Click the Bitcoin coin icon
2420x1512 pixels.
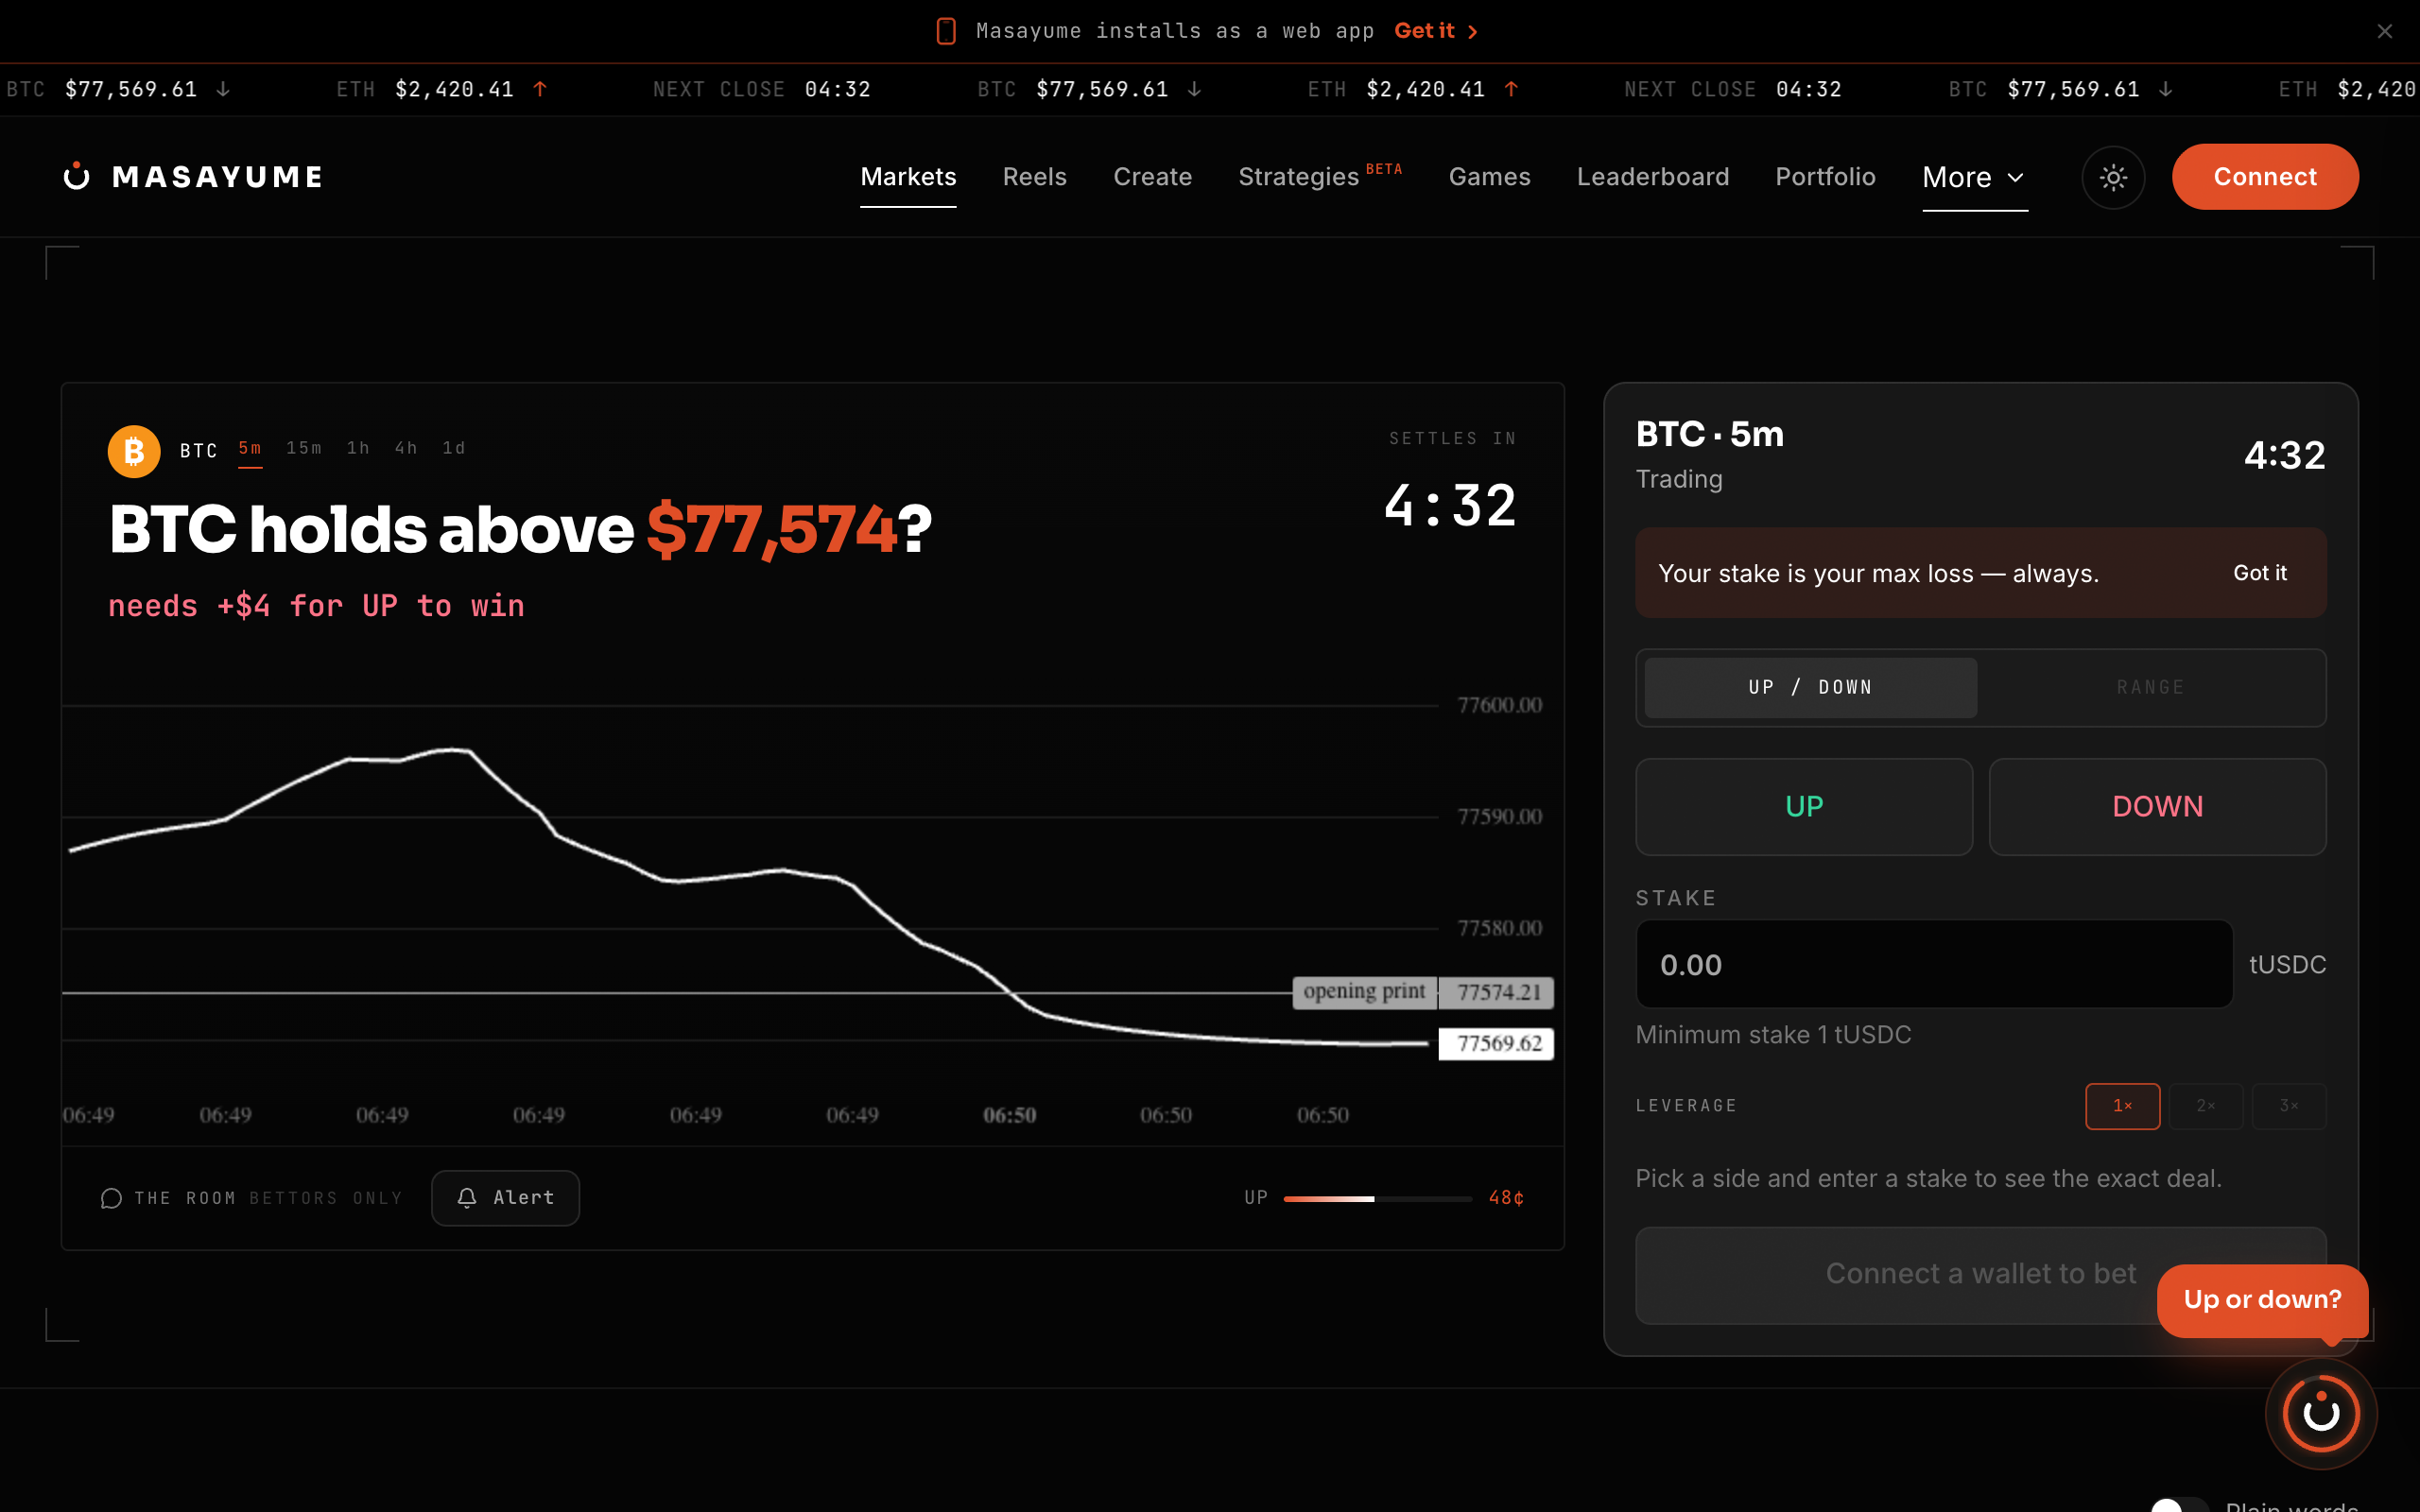[x=134, y=452]
